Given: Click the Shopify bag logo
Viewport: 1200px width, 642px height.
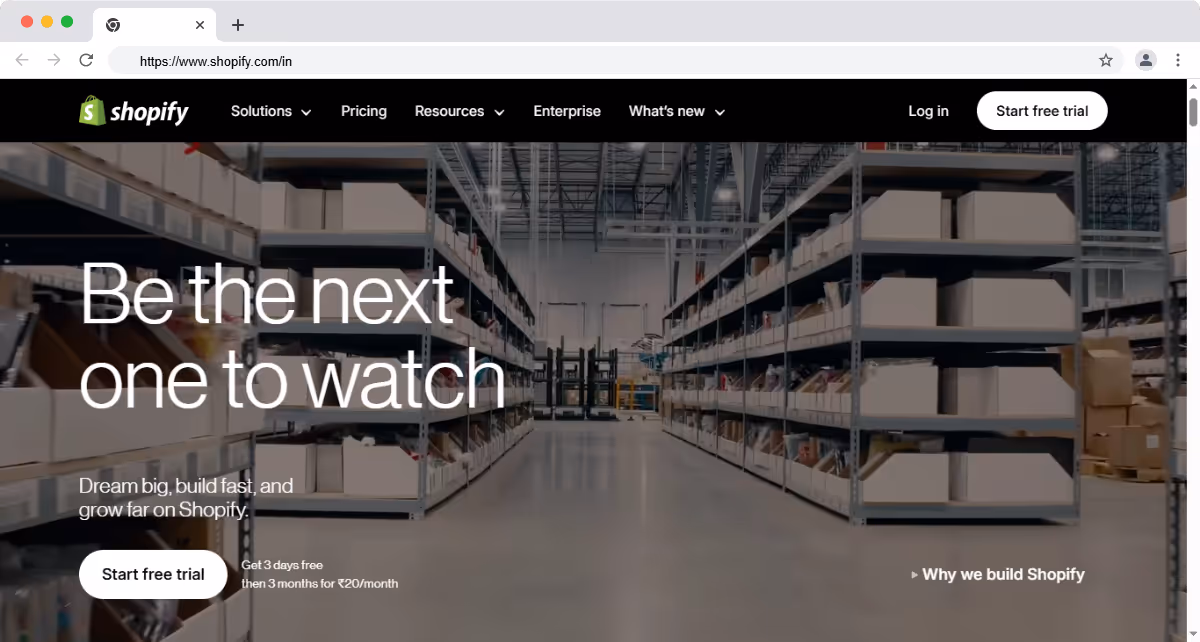Looking at the screenshot, I should pyautogui.click(x=91, y=111).
